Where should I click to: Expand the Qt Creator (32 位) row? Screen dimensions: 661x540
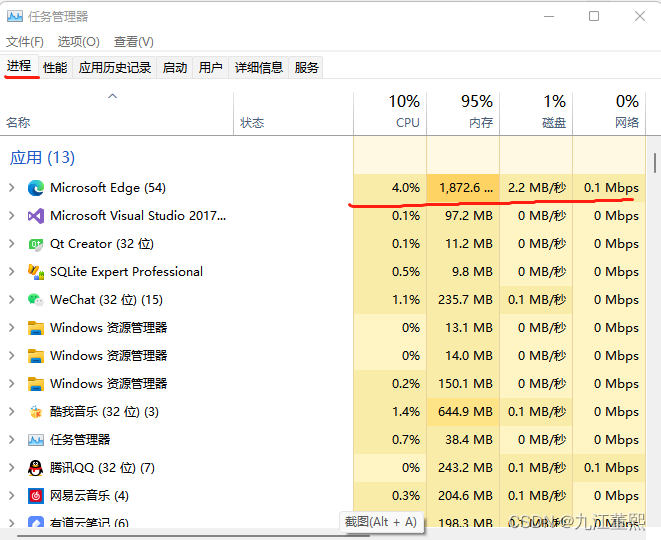12,244
